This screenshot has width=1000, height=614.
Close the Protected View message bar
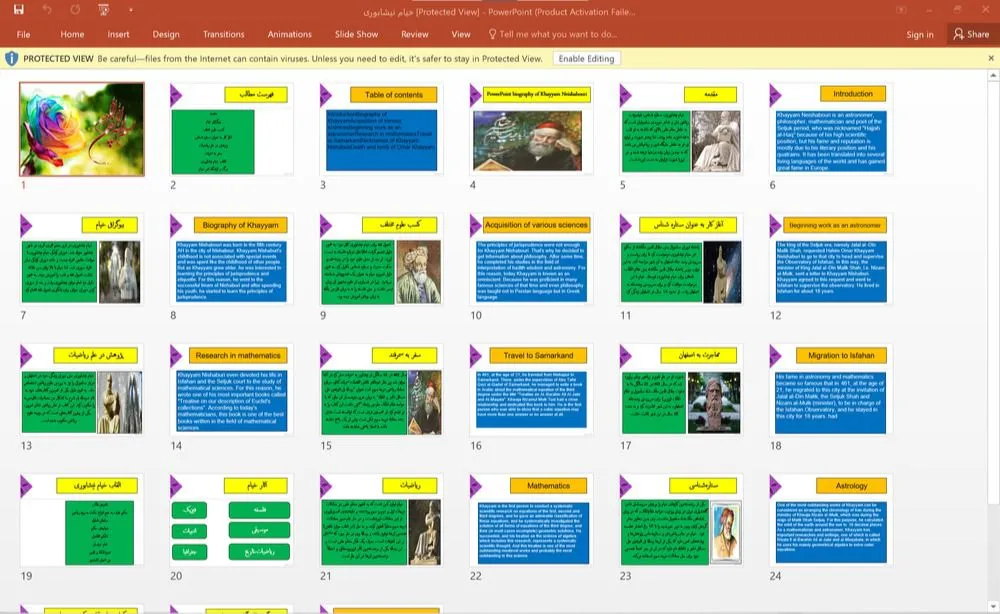(989, 59)
